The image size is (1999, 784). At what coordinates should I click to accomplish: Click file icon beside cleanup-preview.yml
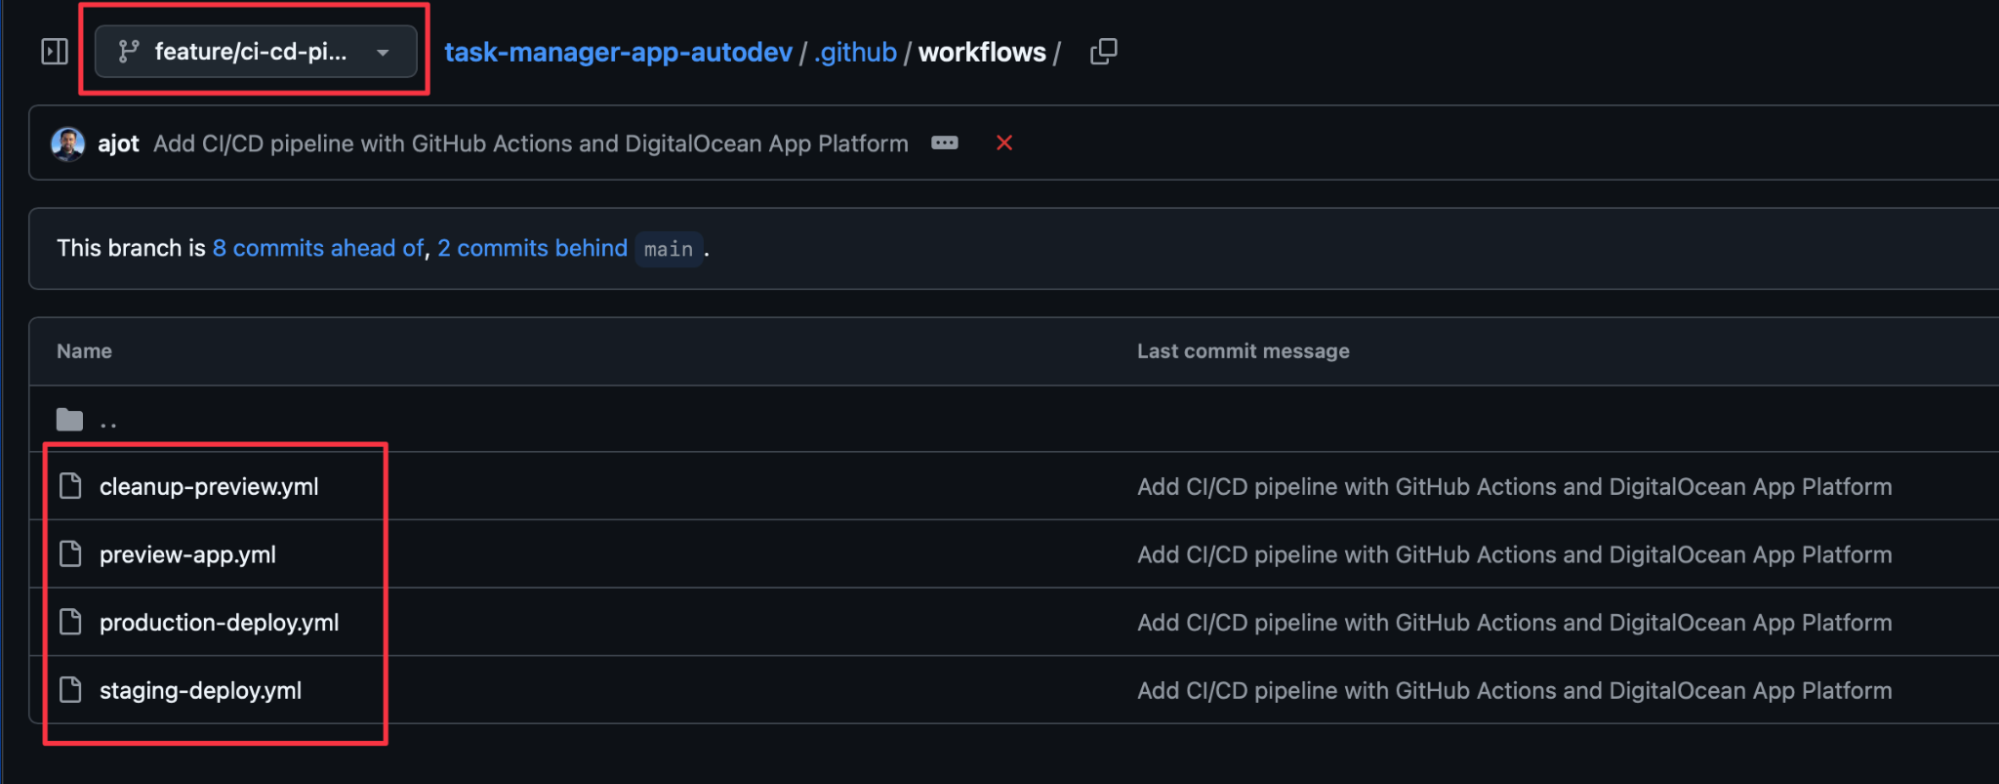coord(70,486)
